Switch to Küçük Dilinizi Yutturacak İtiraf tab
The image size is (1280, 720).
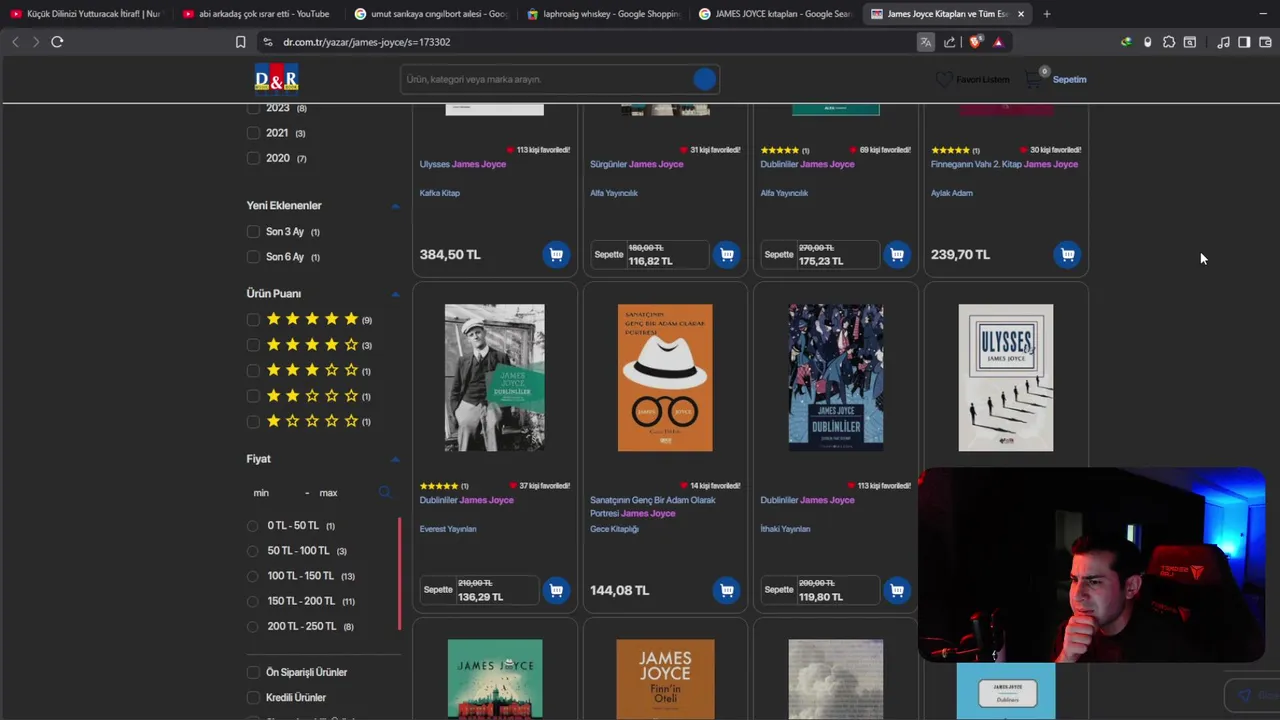tap(85, 14)
